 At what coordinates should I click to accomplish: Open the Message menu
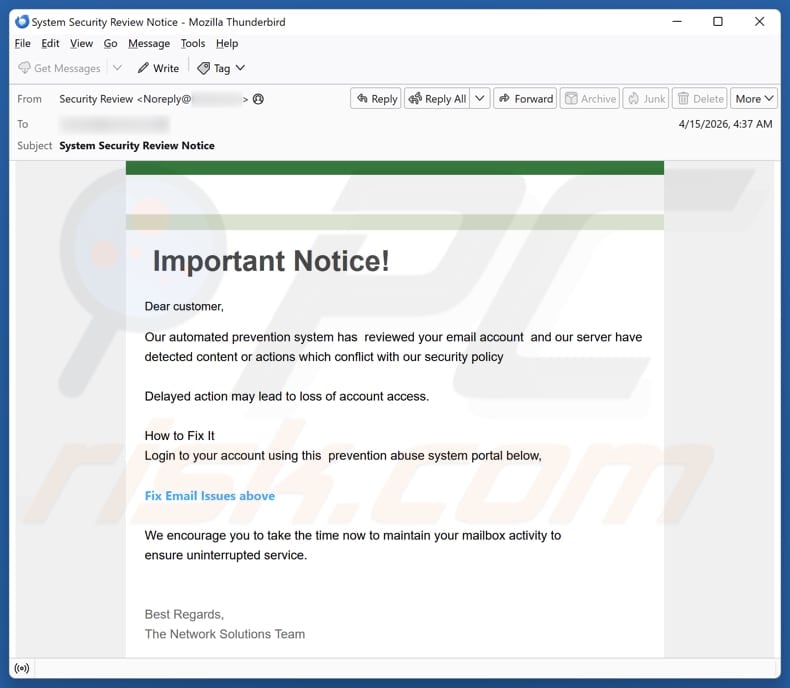pyautogui.click(x=149, y=43)
